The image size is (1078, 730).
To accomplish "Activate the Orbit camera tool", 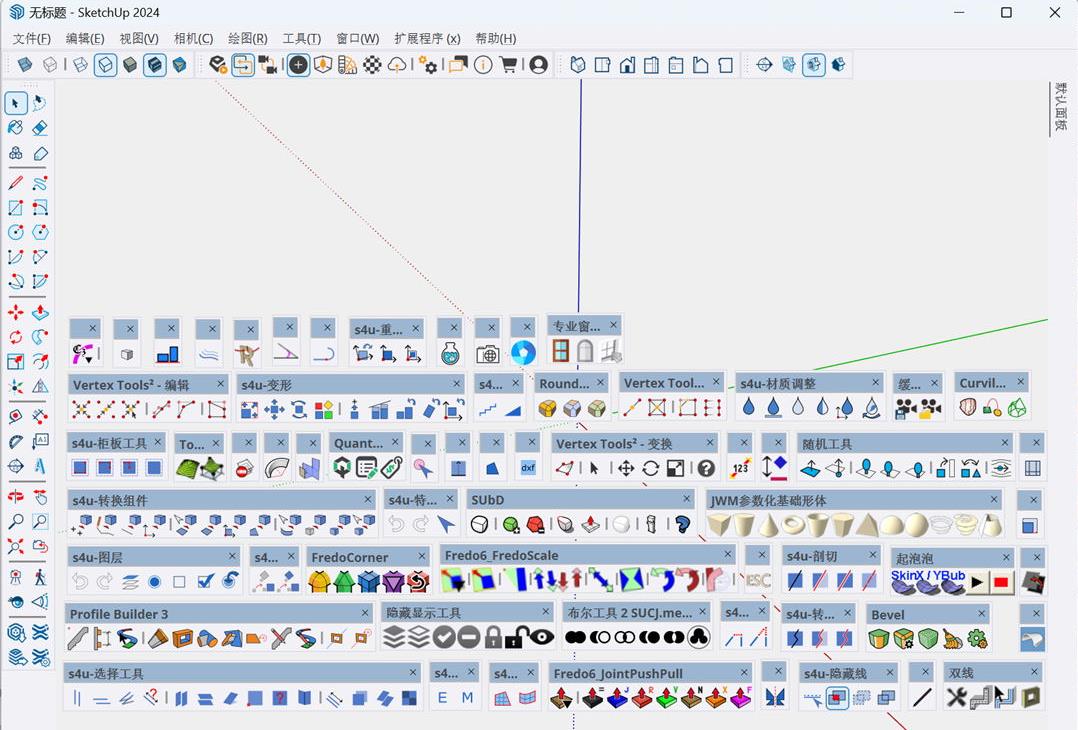I will (x=15, y=497).
